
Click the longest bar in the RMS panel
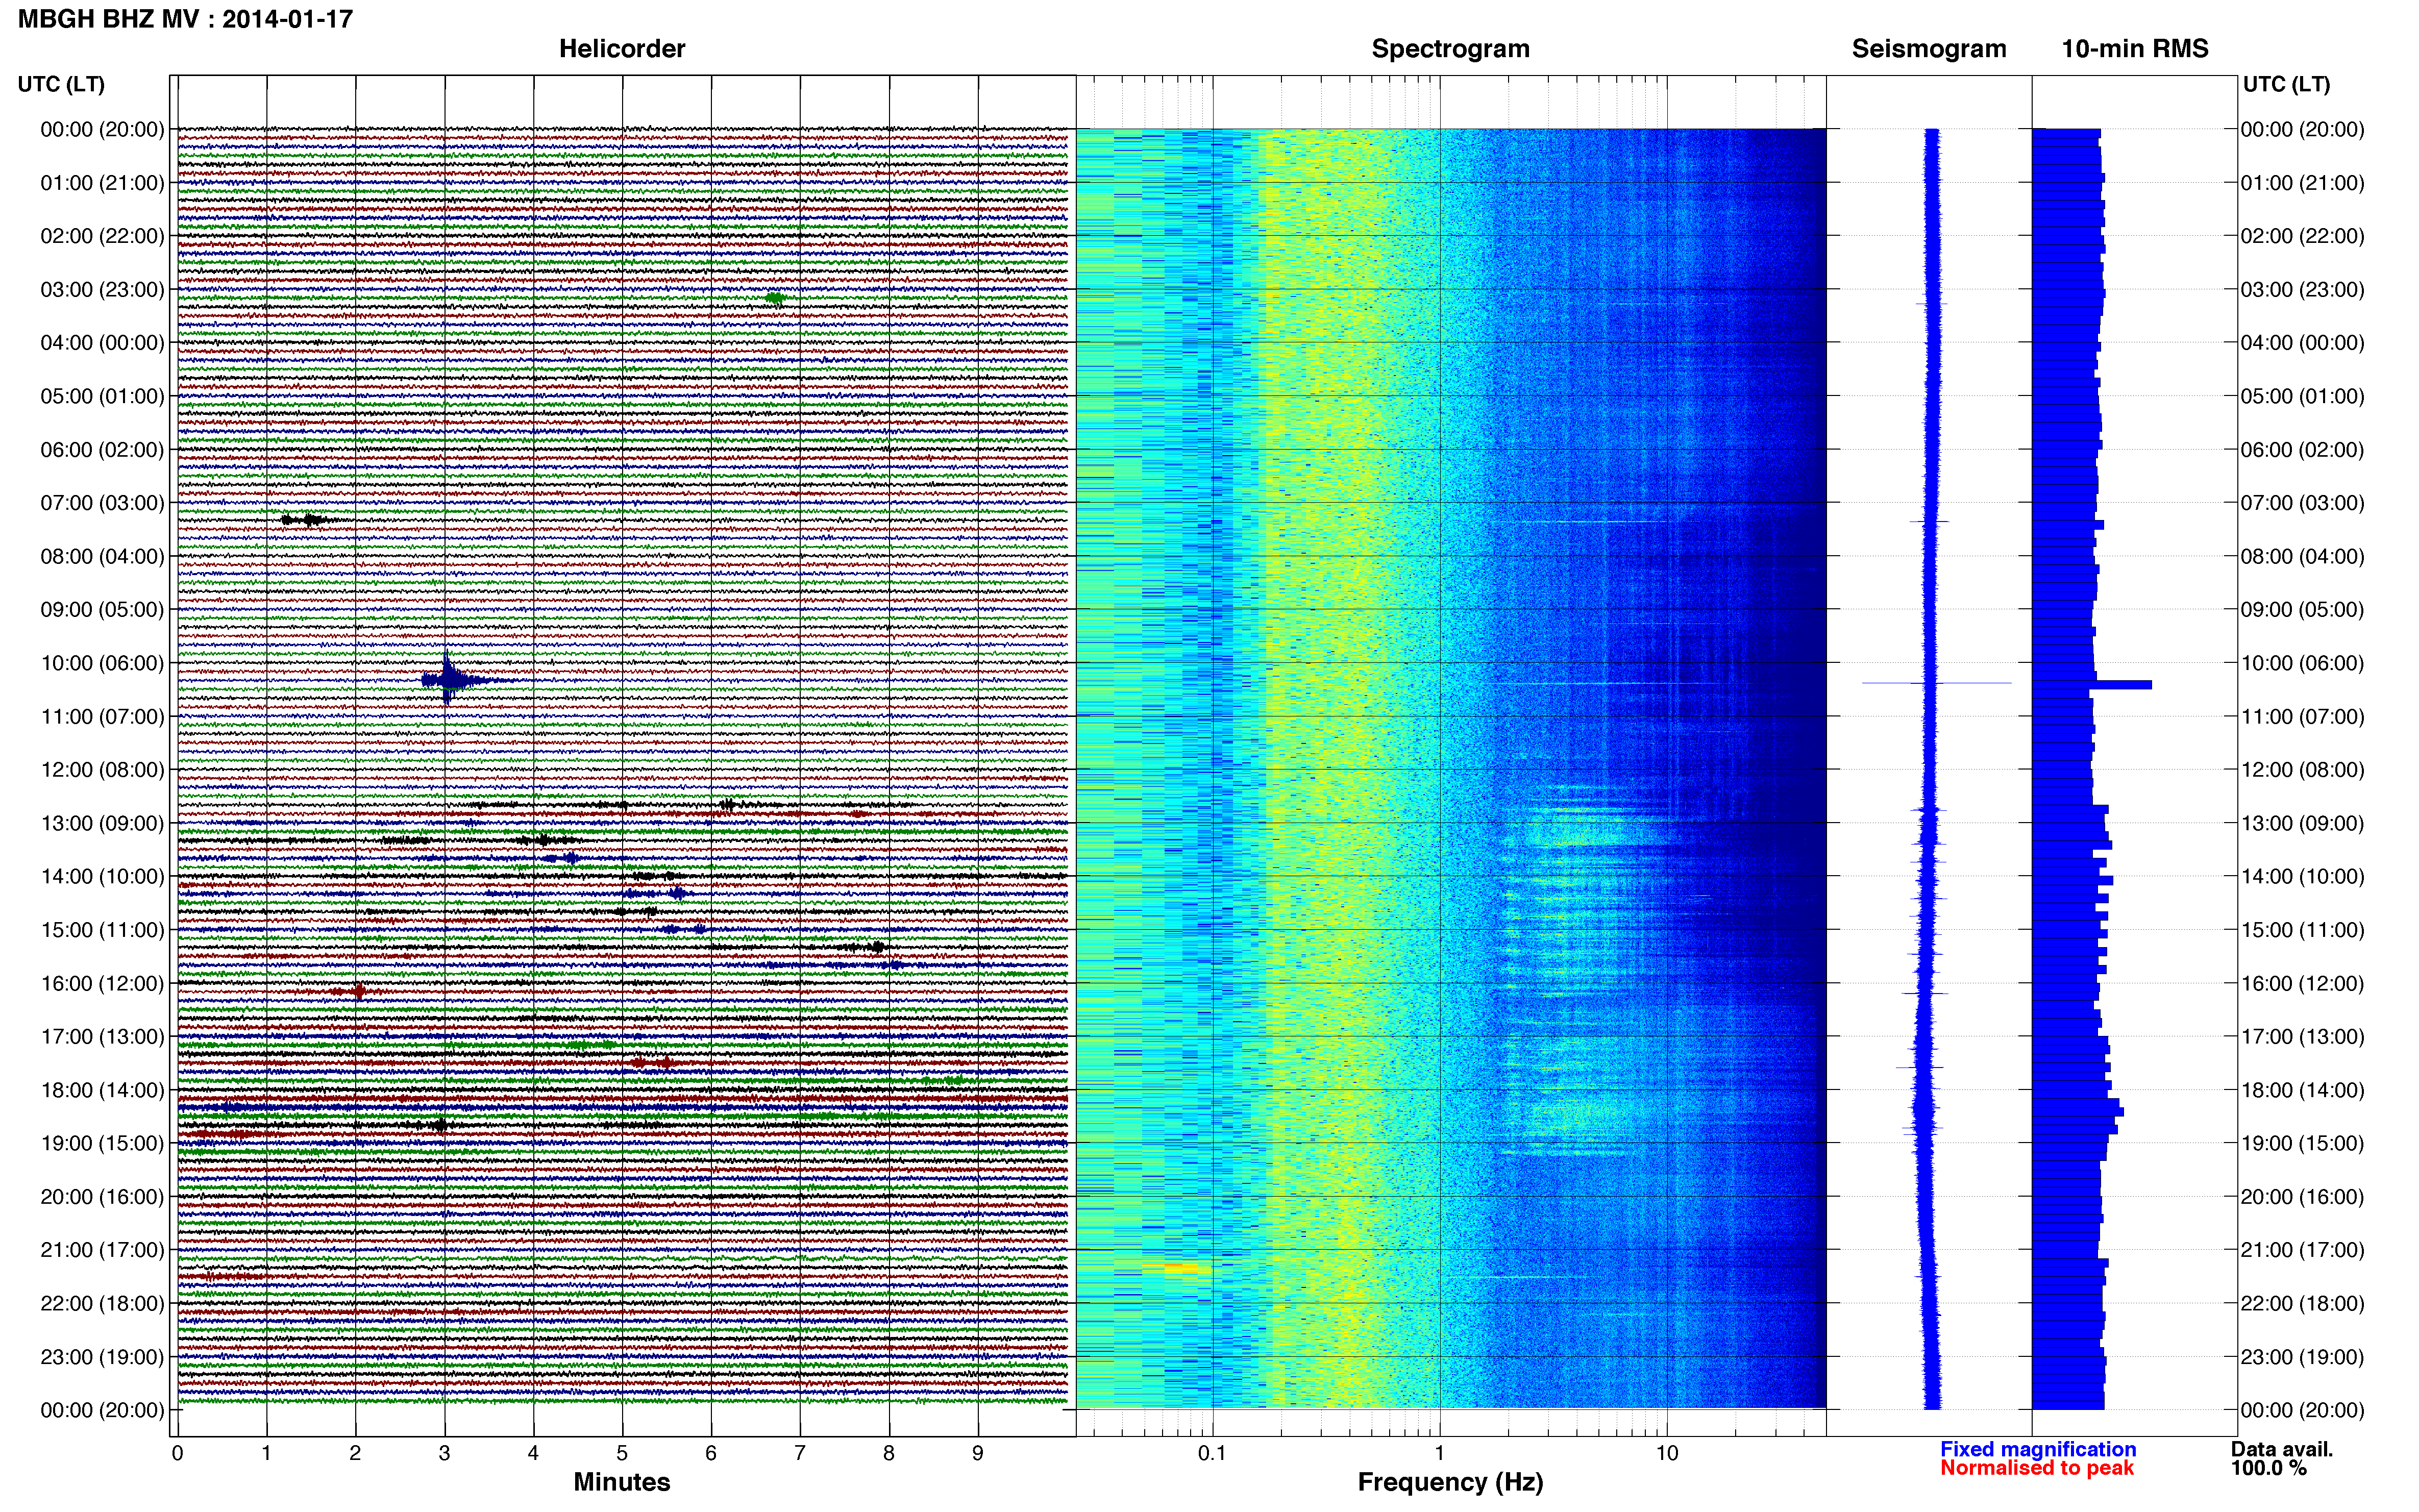click(2092, 685)
